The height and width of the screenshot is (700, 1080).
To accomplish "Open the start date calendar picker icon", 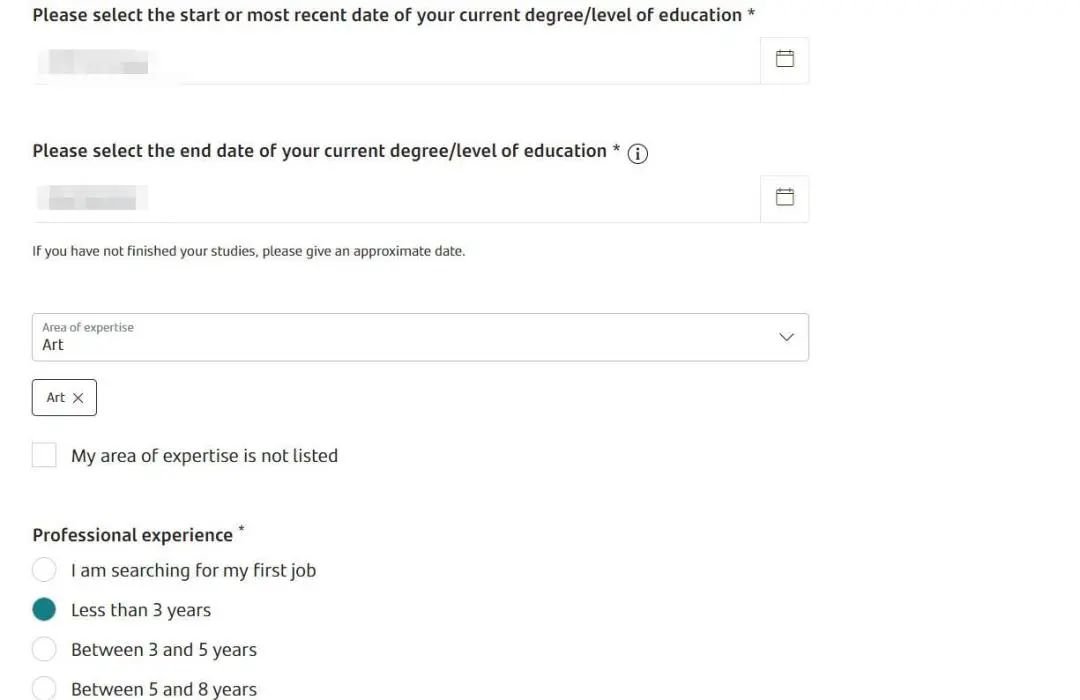I will 785,59.
